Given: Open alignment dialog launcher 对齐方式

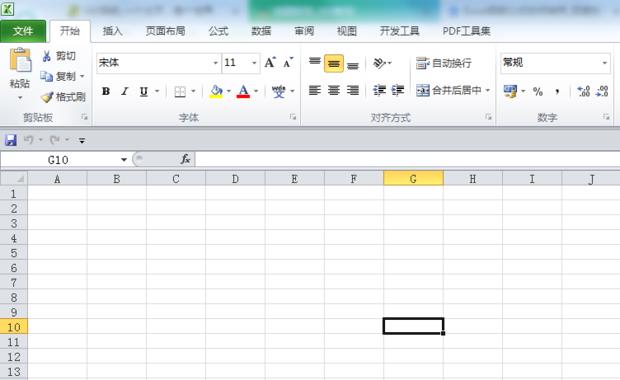Looking at the screenshot, I should pyautogui.click(x=488, y=117).
